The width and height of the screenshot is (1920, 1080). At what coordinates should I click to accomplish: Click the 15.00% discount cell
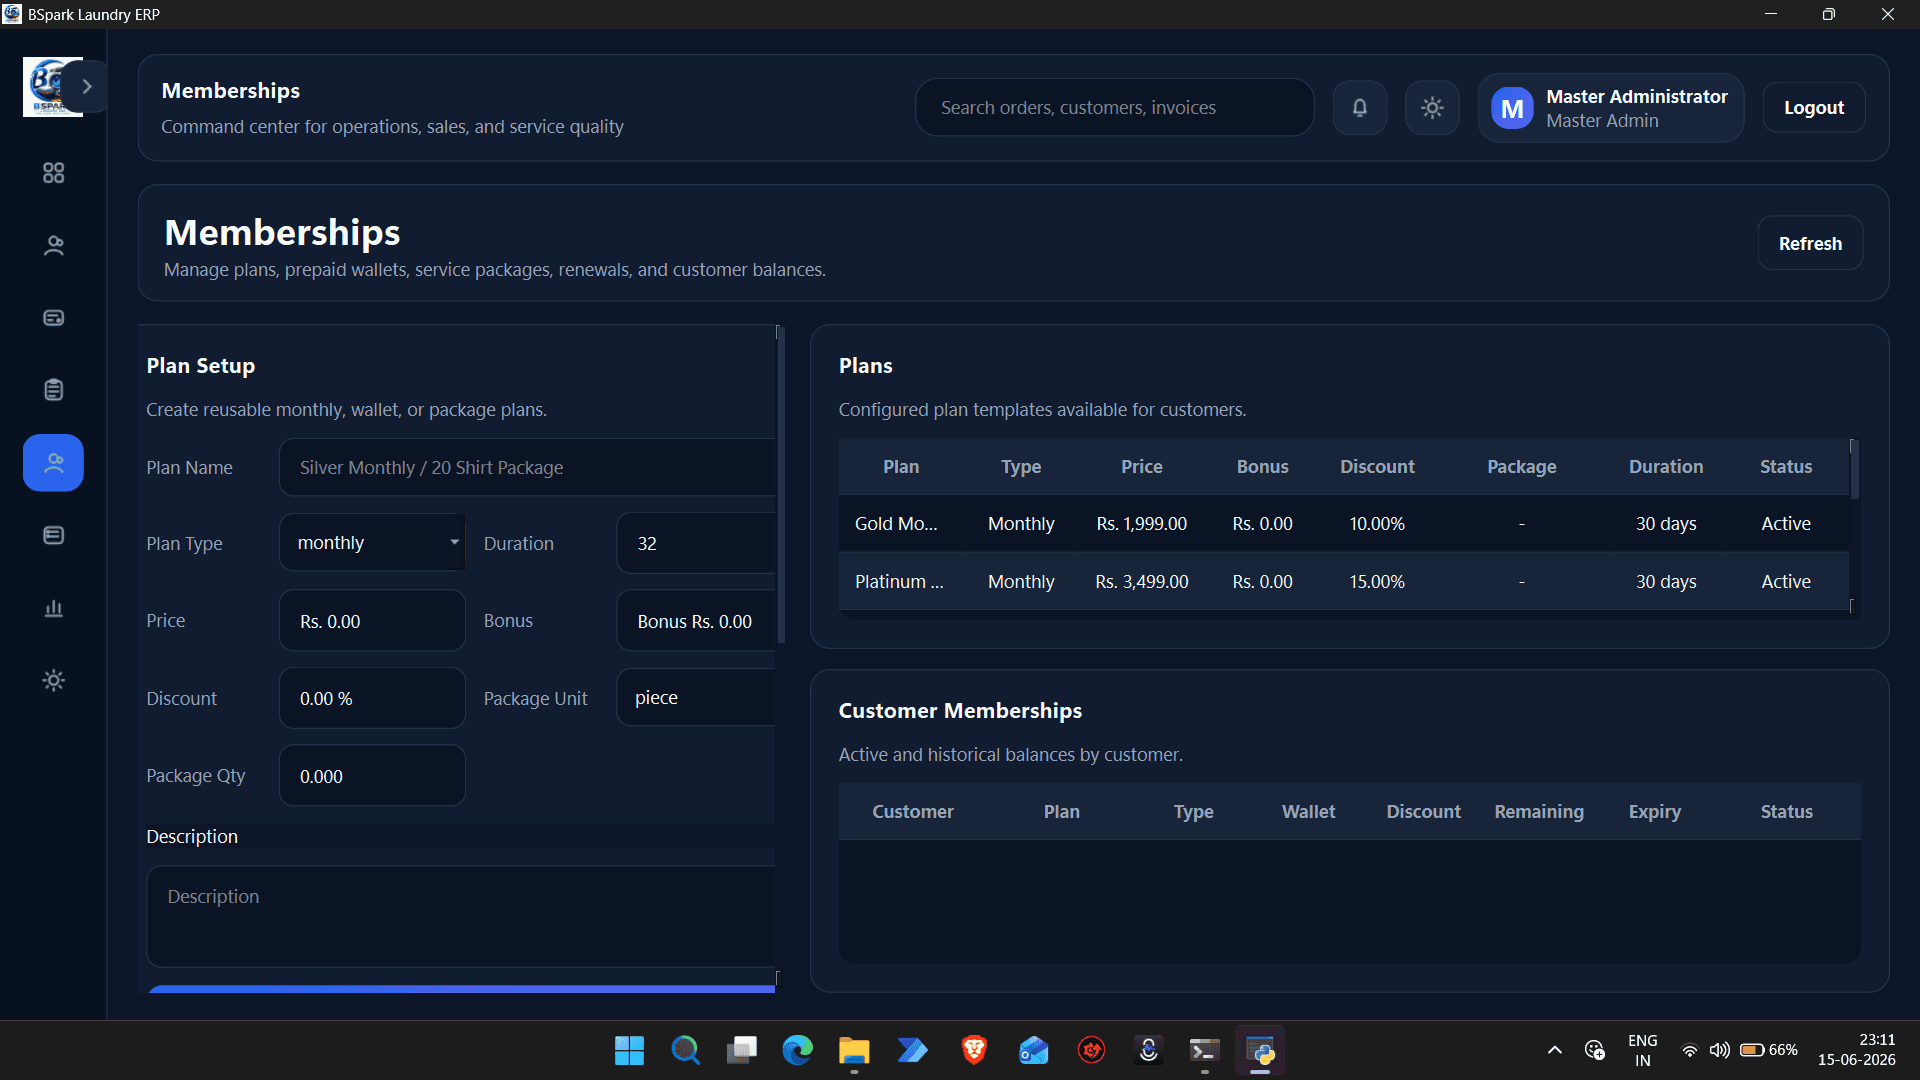tap(1377, 581)
